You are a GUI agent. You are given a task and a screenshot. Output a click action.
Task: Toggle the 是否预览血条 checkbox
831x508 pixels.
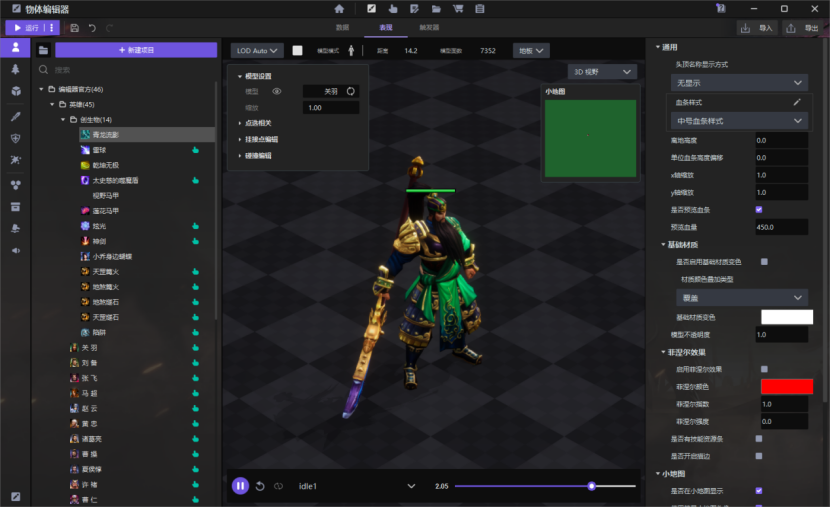tap(759, 210)
